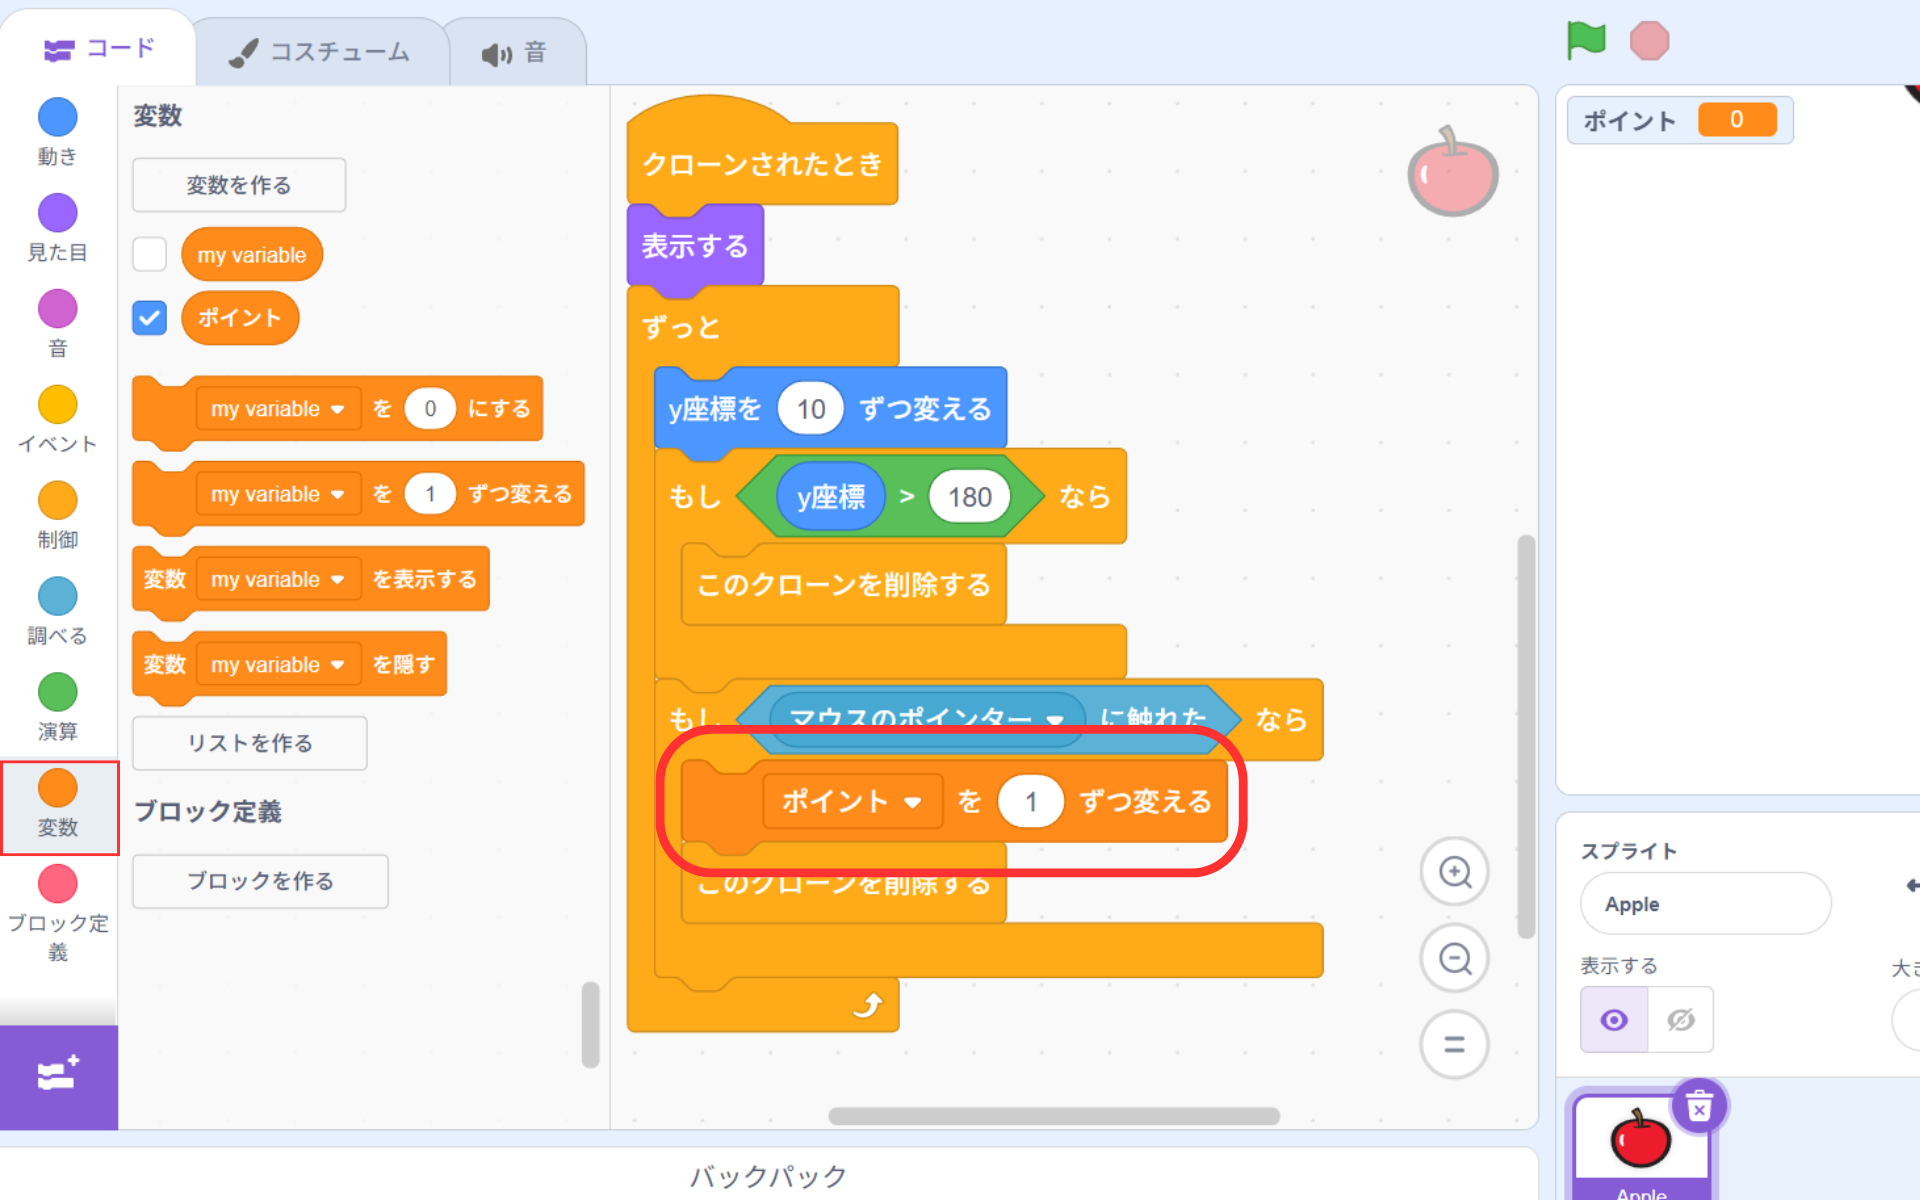
Task: Switch to the 音 tab
Action: [x=514, y=53]
